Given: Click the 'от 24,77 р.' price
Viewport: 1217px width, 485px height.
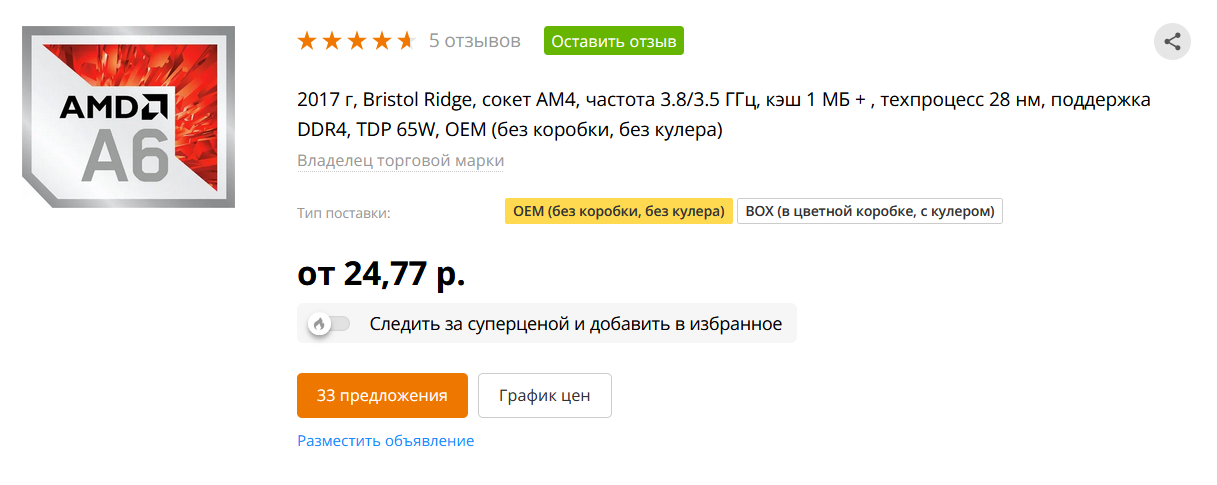Looking at the screenshot, I should pos(381,273).
